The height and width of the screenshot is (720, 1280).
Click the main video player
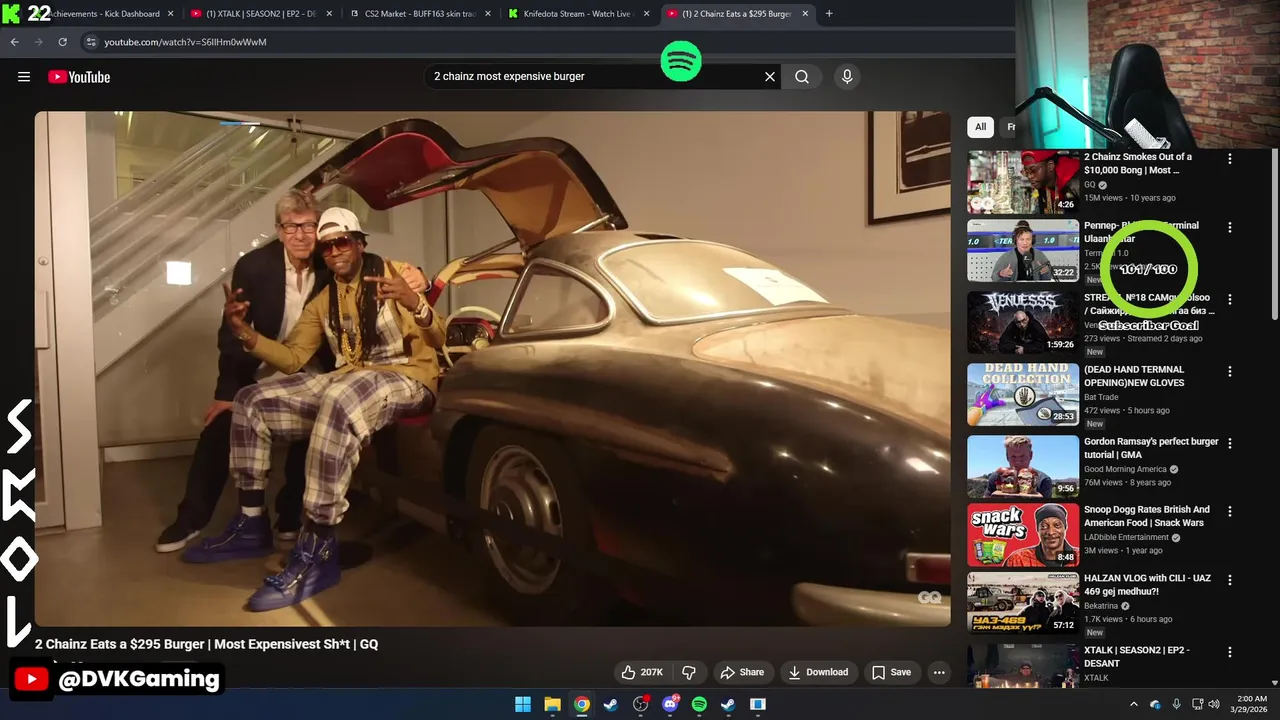pos(492,368)
